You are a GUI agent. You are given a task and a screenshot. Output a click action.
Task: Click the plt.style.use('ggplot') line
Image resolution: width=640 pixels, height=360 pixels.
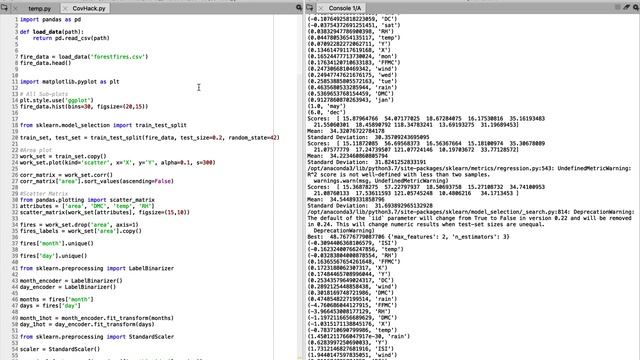click(x=57, y=100)
